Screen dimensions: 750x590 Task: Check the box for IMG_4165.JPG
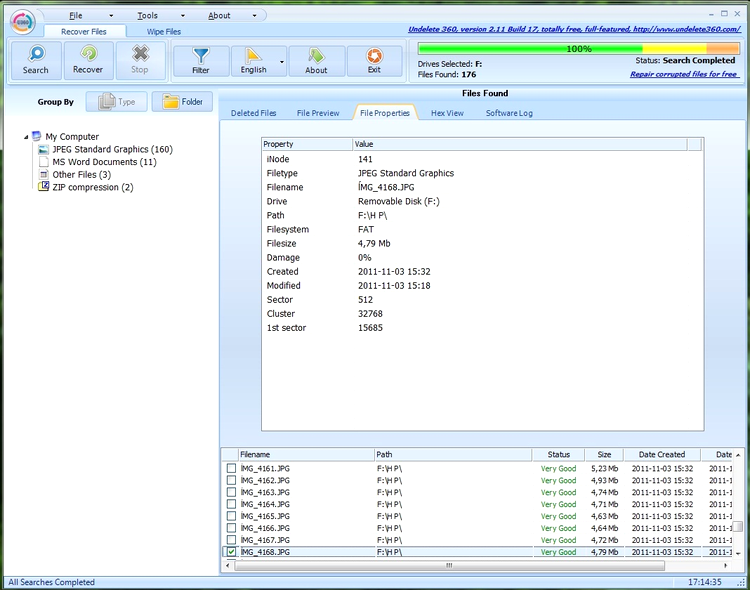(x=232, y=516)
